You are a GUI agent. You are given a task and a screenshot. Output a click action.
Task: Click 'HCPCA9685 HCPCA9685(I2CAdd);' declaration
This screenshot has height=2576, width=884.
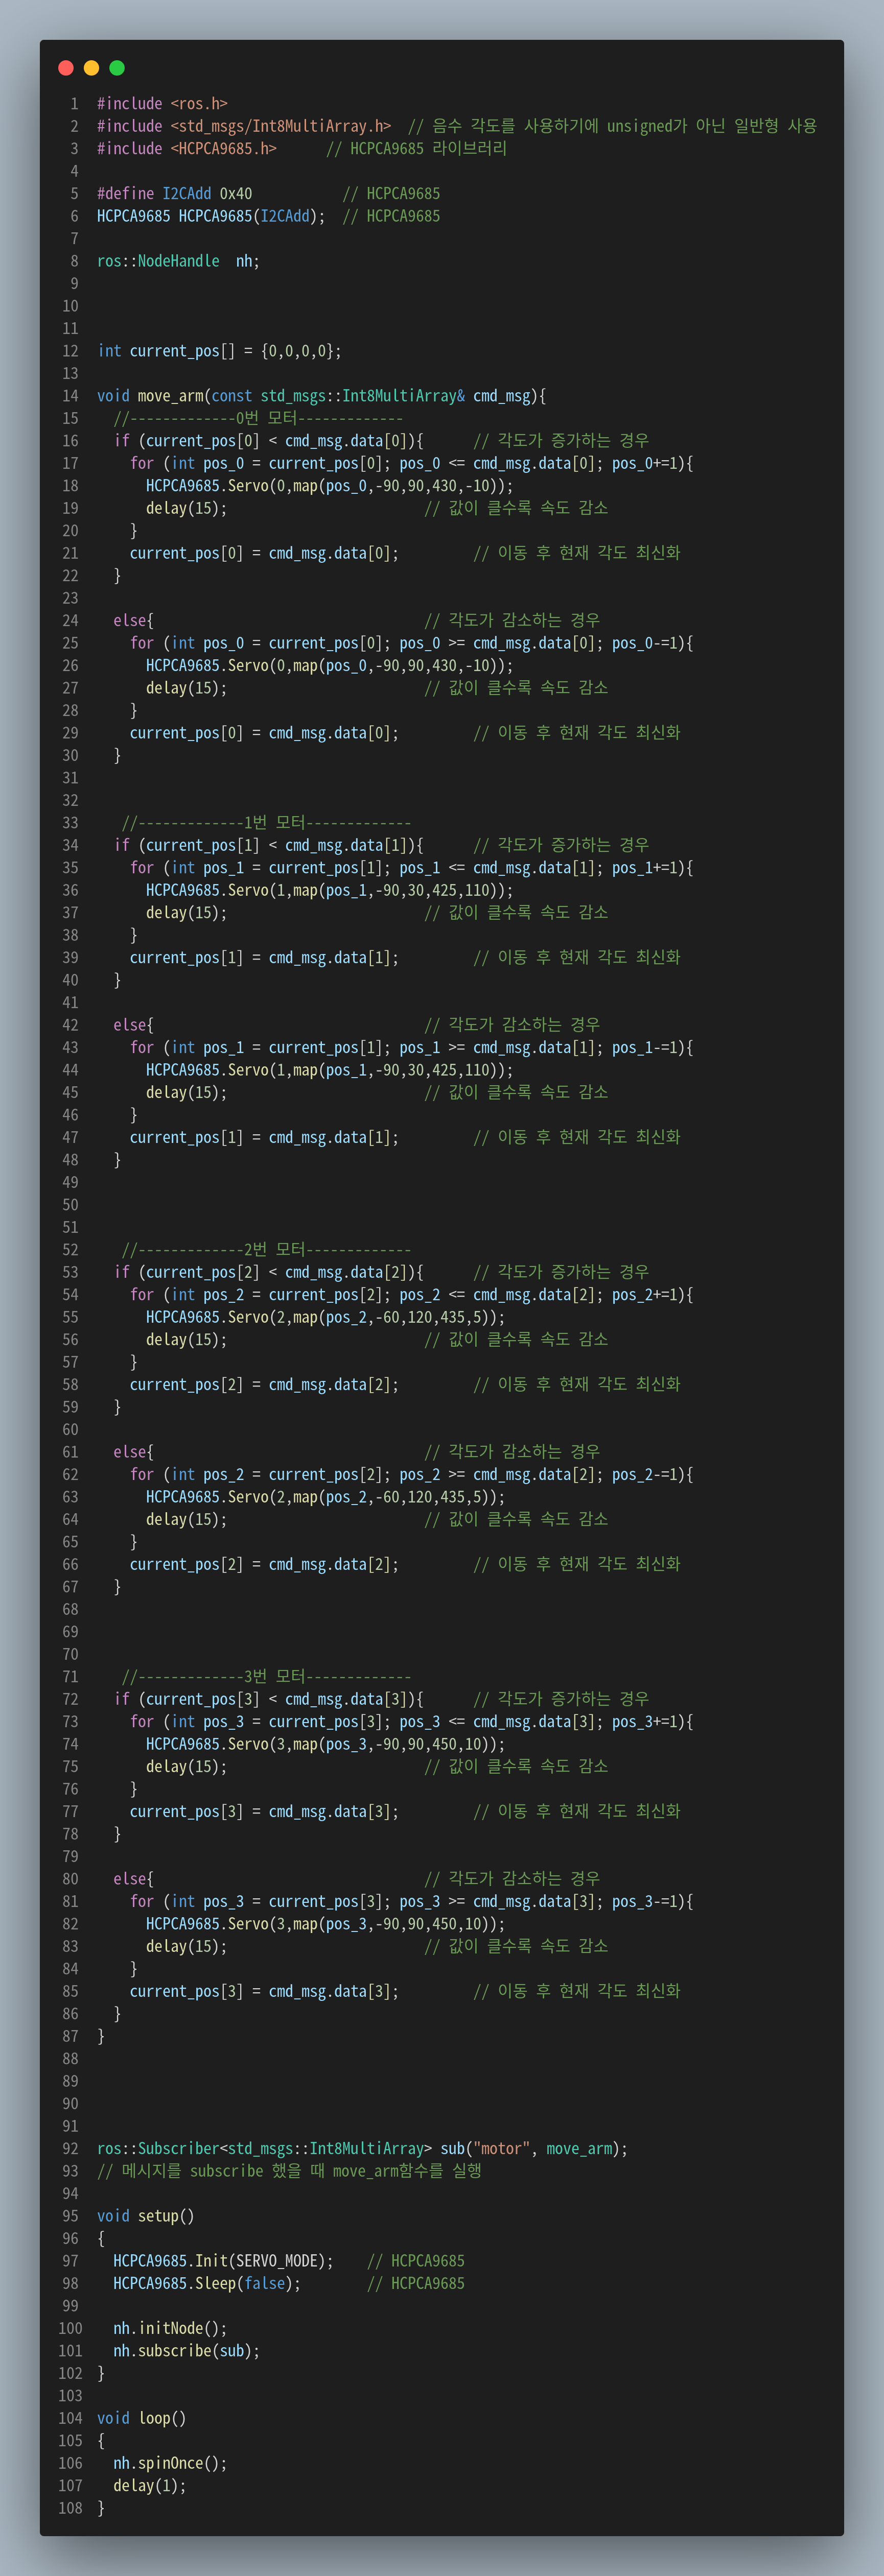(211, 216)
